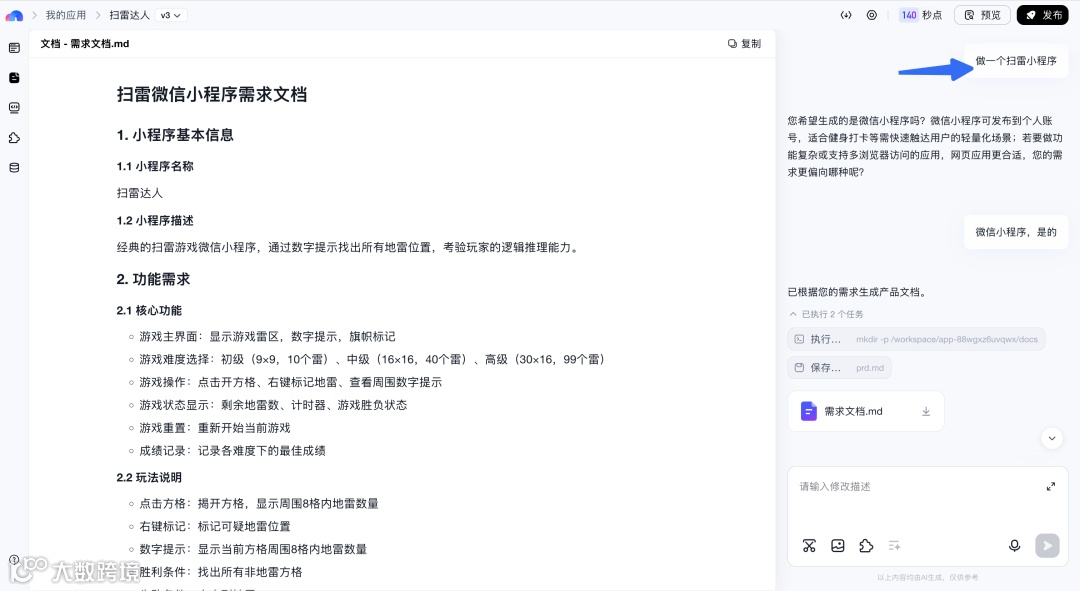This screenshot has width=1080, height=591.
Task: Click the send arrow button
Action: click(1047, 546)
